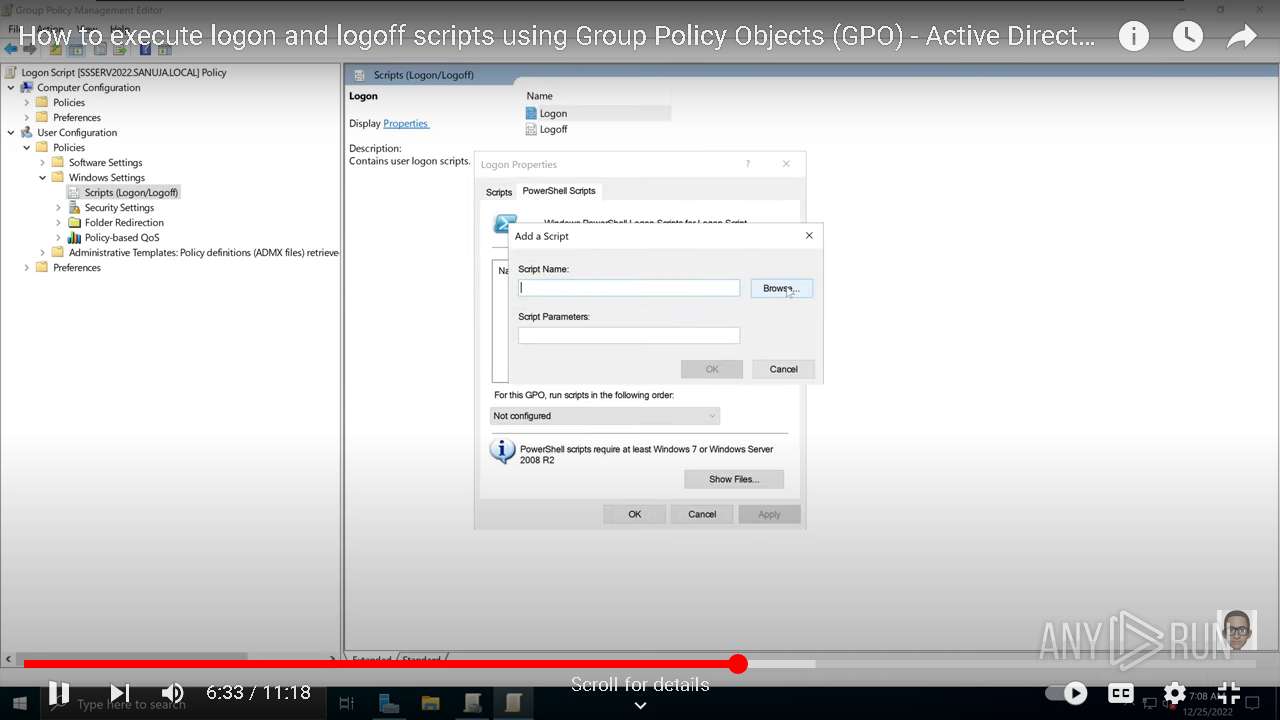Close the Logon Properties dialog
This screenshot has width=1280, height=720.
click(786, 164)
